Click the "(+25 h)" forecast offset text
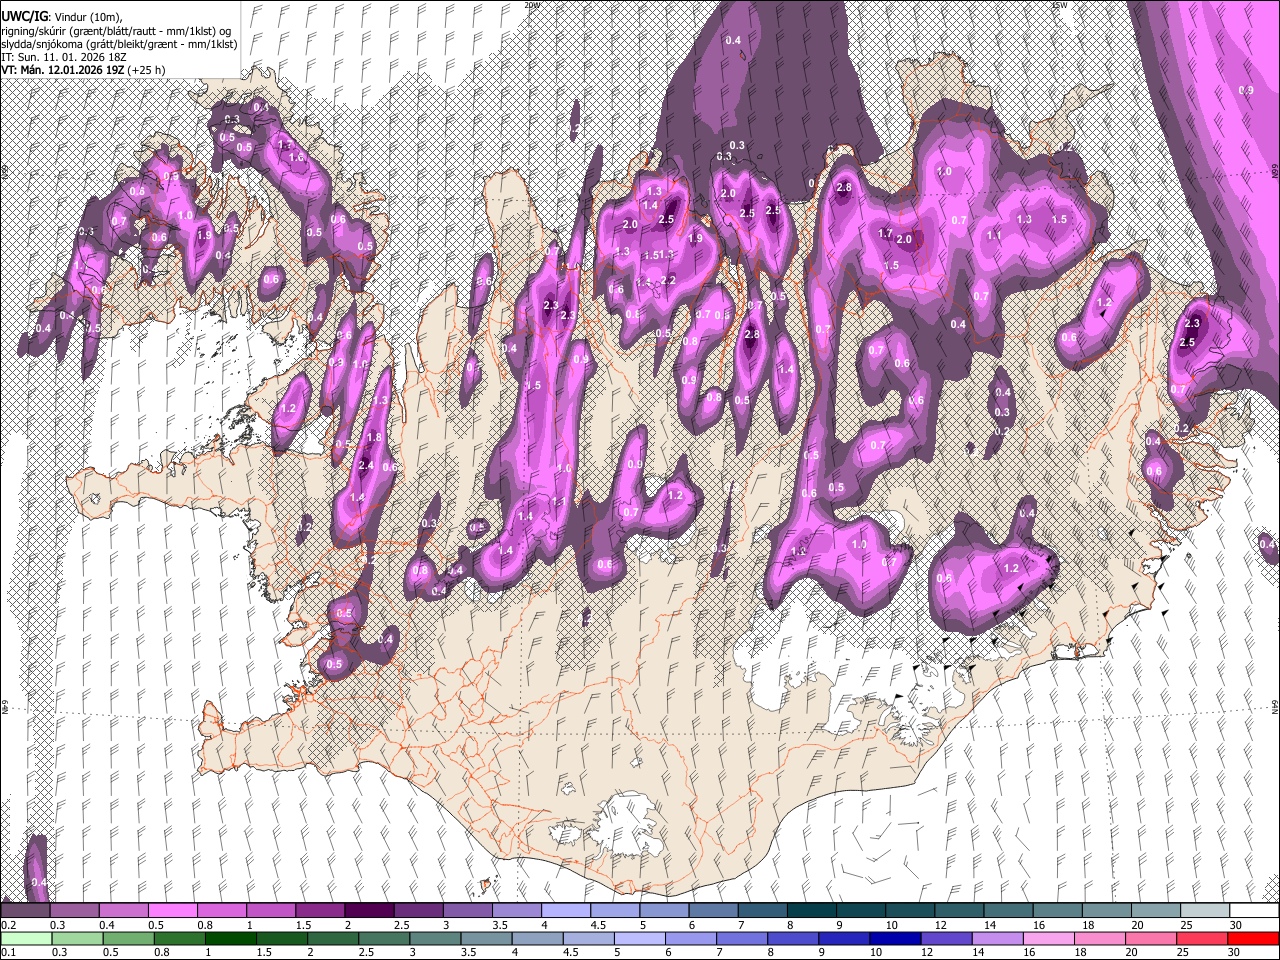Screen dimensions: 1280x960 click(x=146, y=70)
